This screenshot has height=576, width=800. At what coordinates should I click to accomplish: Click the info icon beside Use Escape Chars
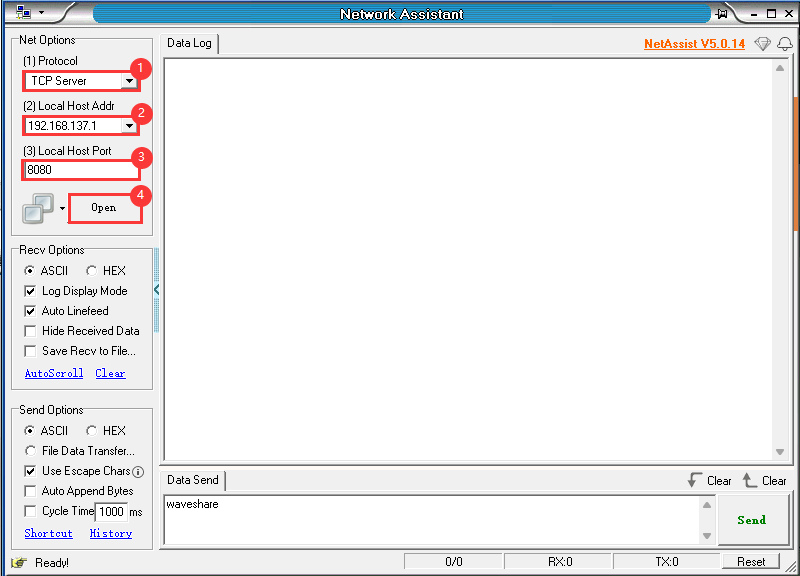[138, 471]
